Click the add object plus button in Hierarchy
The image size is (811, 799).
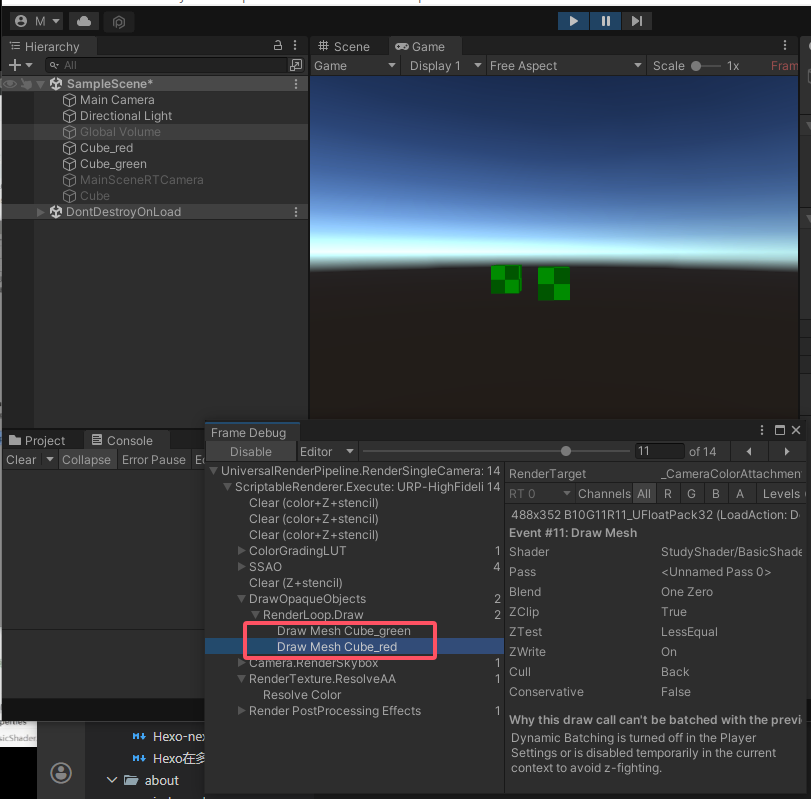[14, 65]
